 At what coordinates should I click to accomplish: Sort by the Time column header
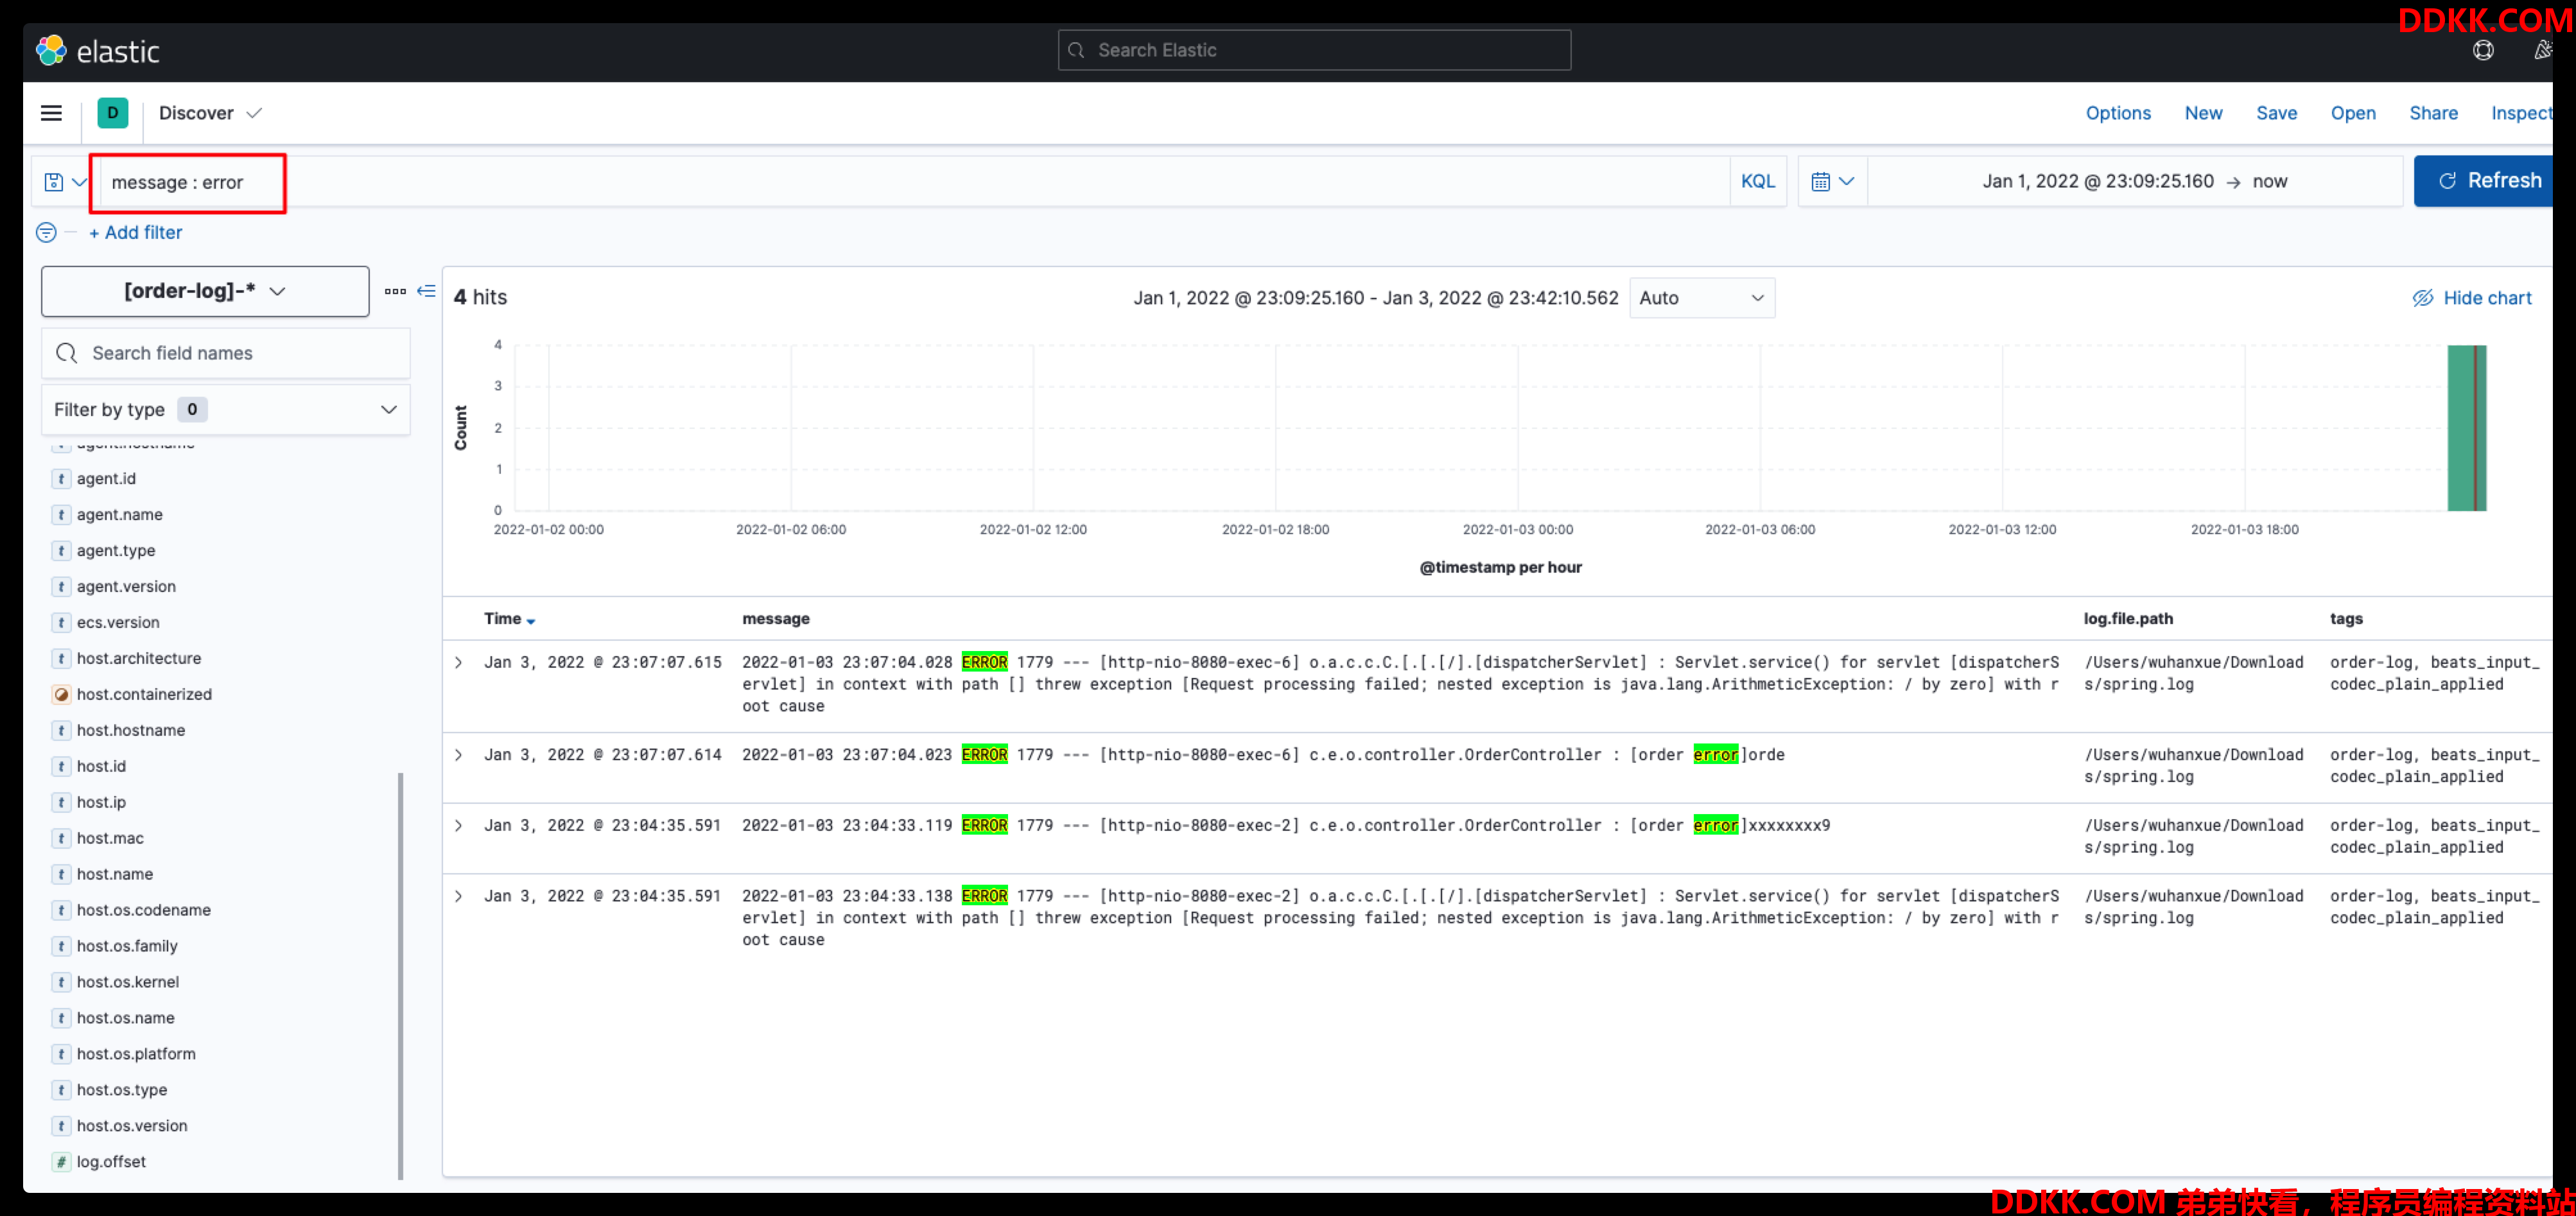click(509, 619)
